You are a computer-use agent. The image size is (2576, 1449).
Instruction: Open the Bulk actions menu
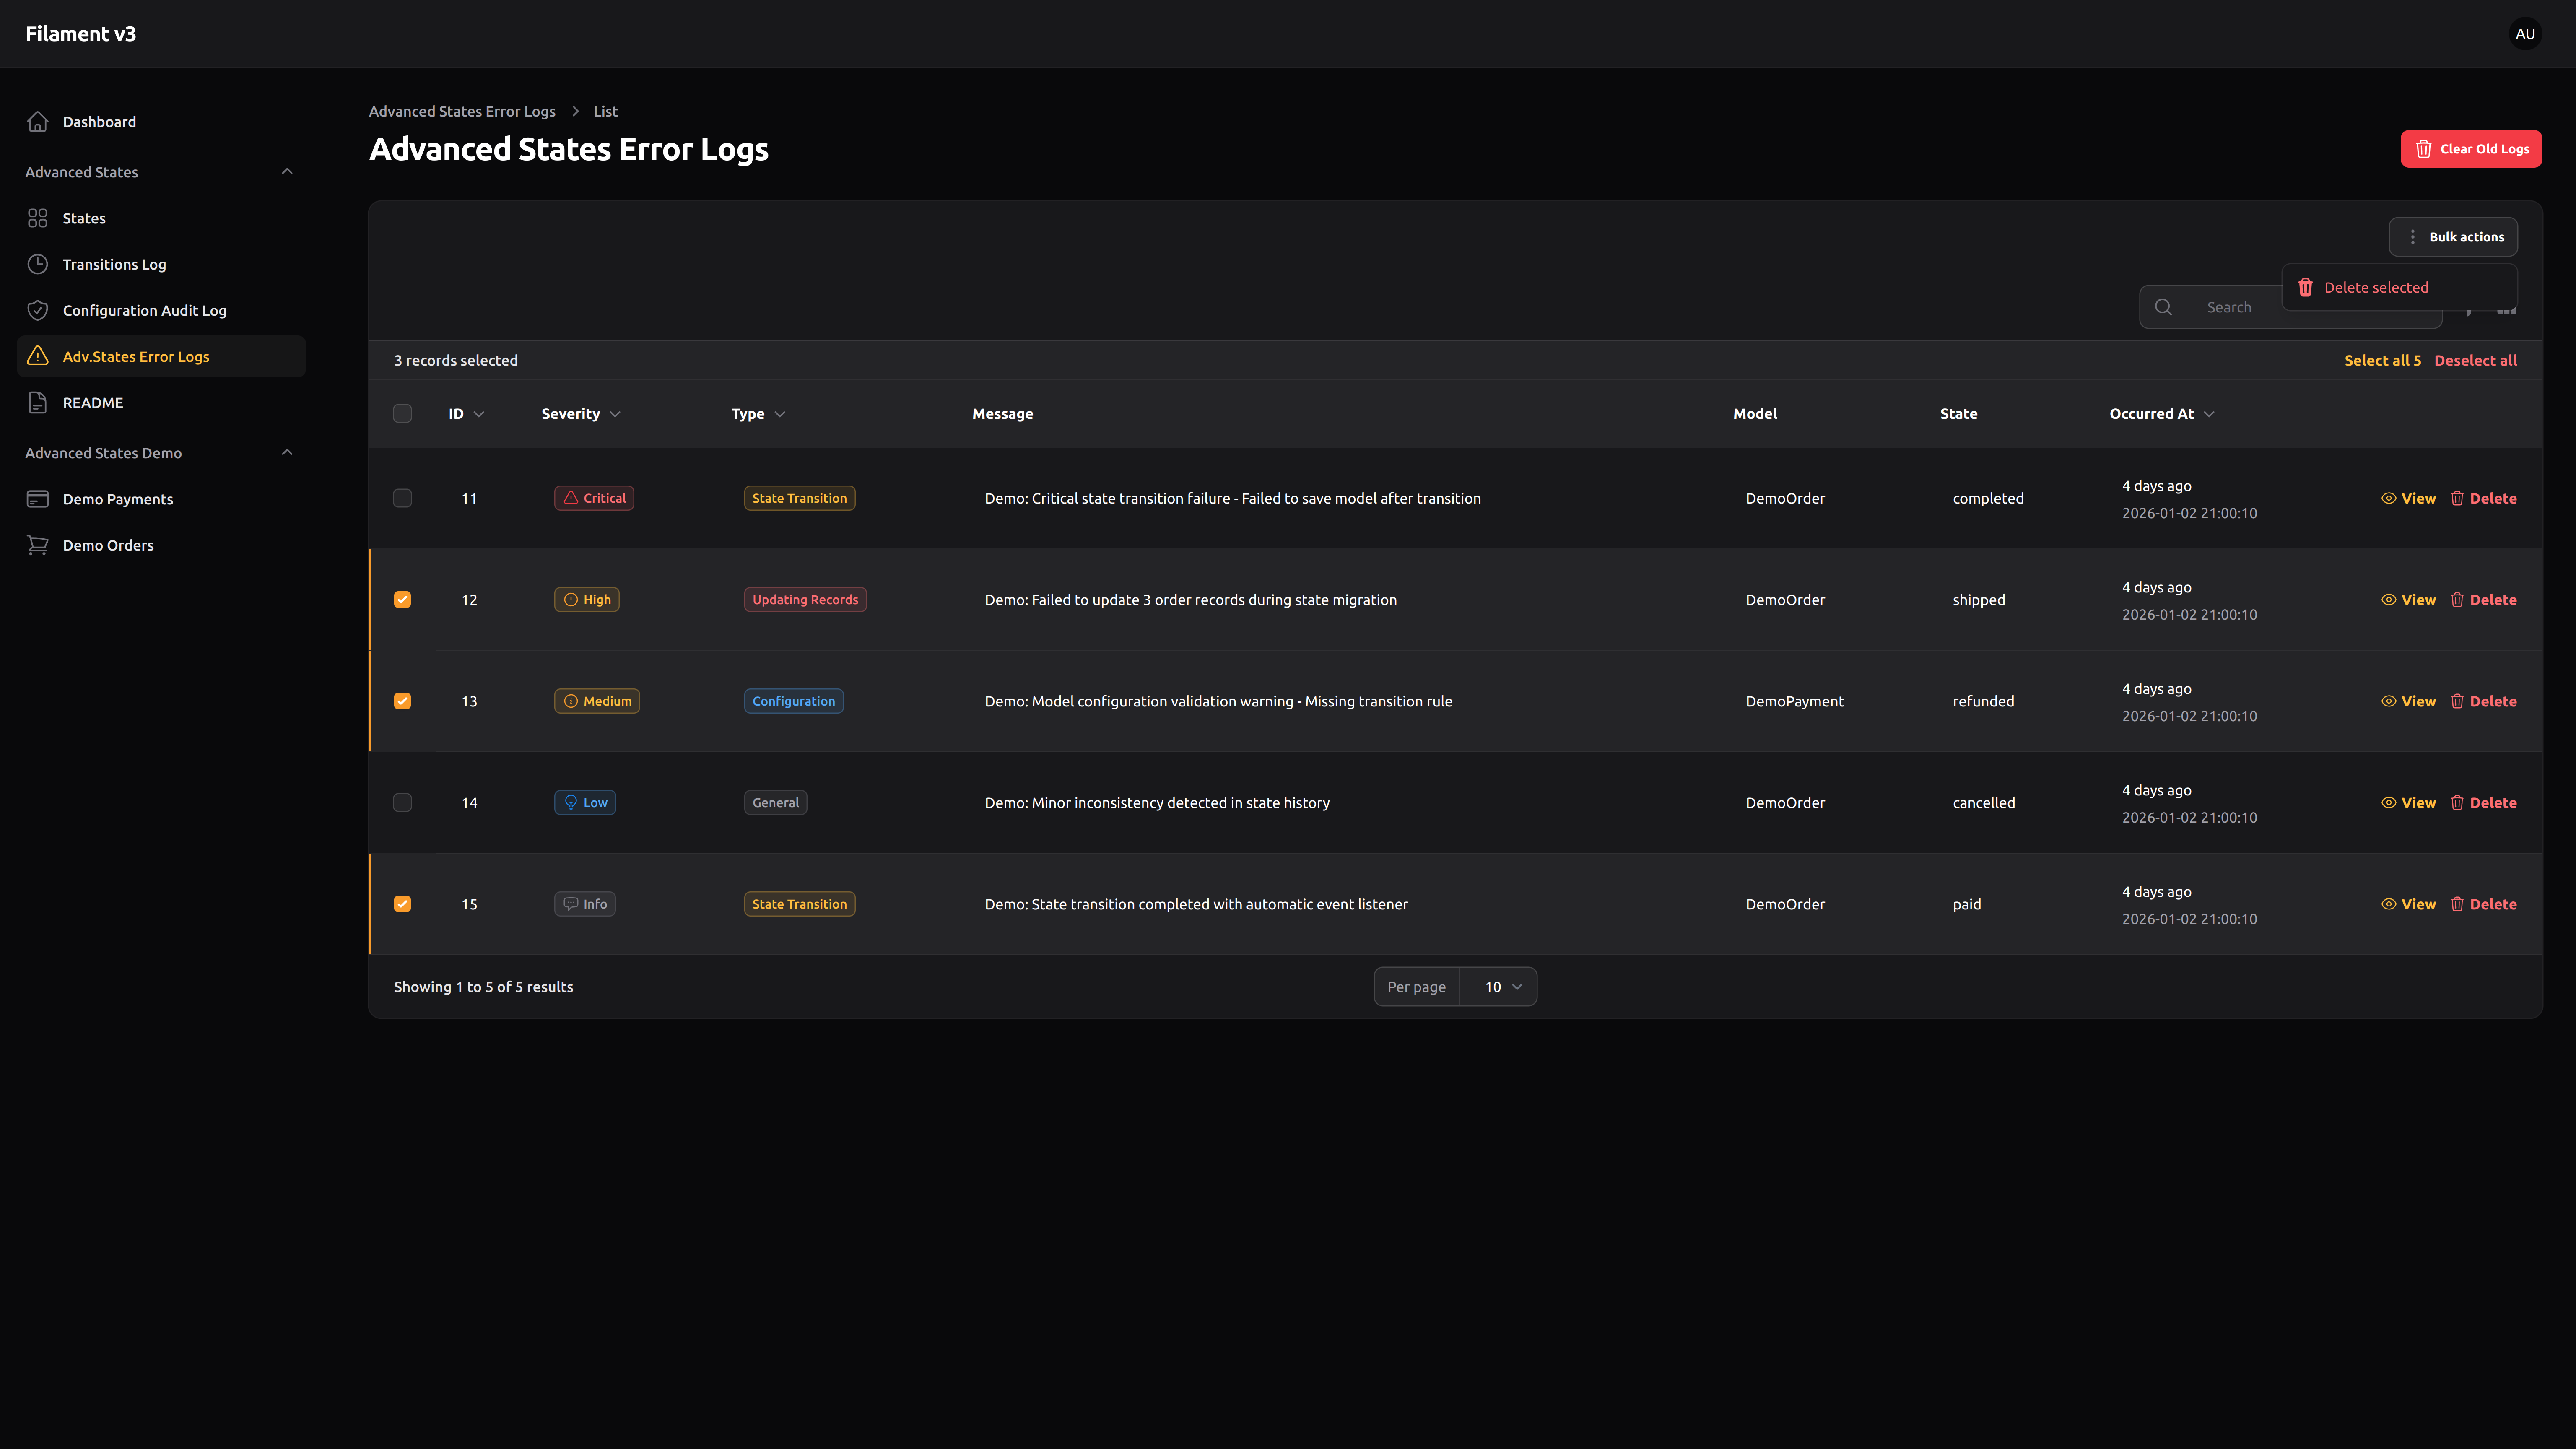click(x=2453, y=237)
